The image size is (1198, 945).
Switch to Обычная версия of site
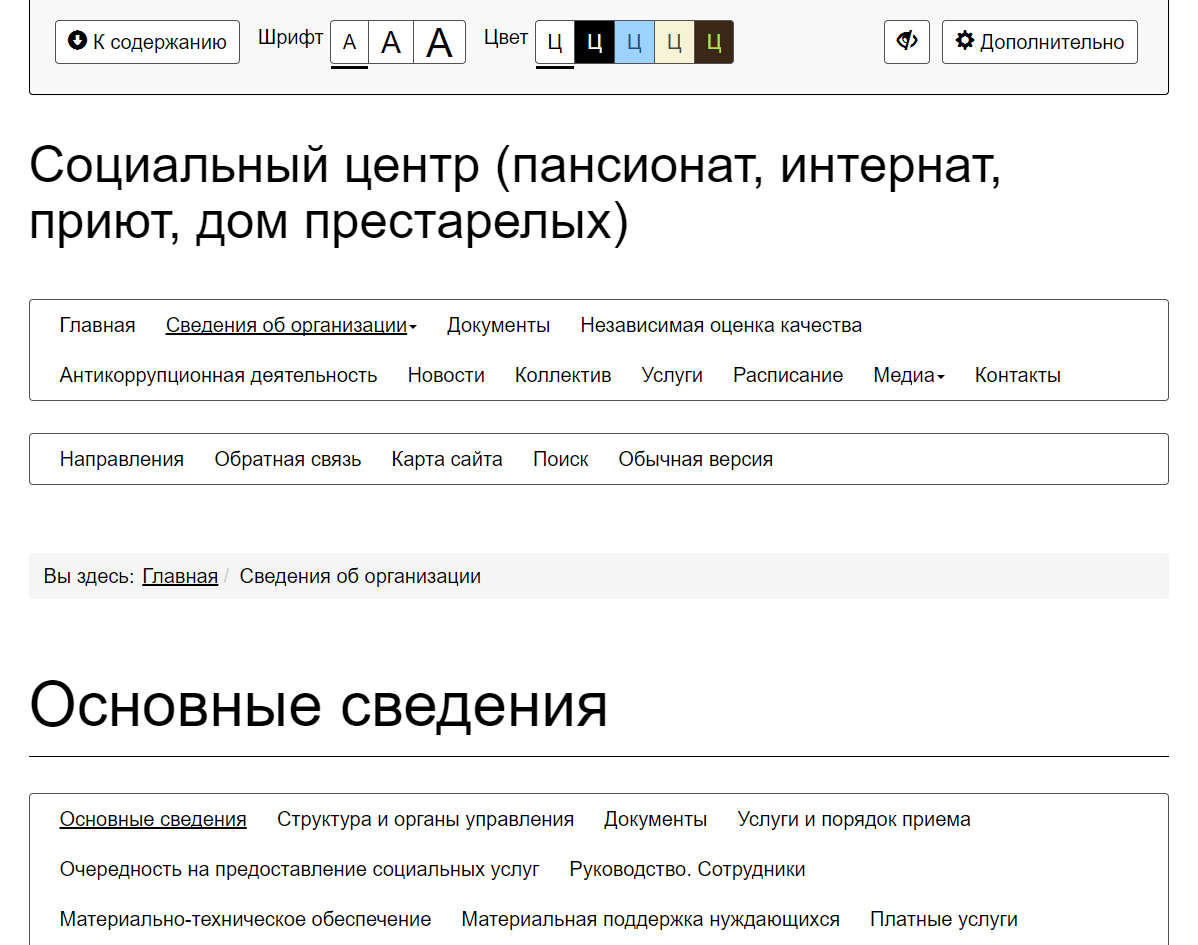pos(695,459)
